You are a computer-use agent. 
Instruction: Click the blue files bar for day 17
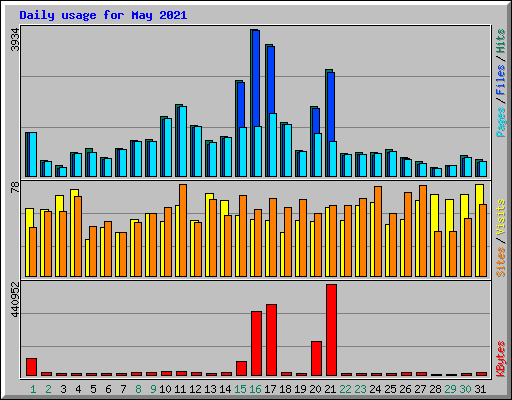[271, 80]
